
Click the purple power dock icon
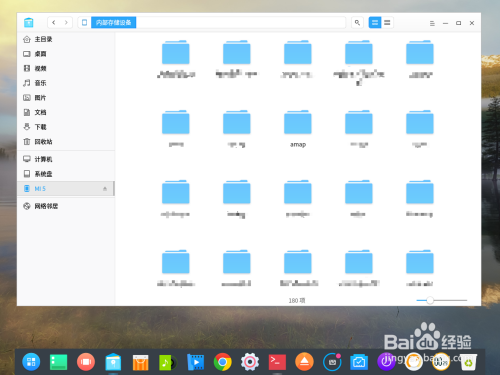pos(386,362)
